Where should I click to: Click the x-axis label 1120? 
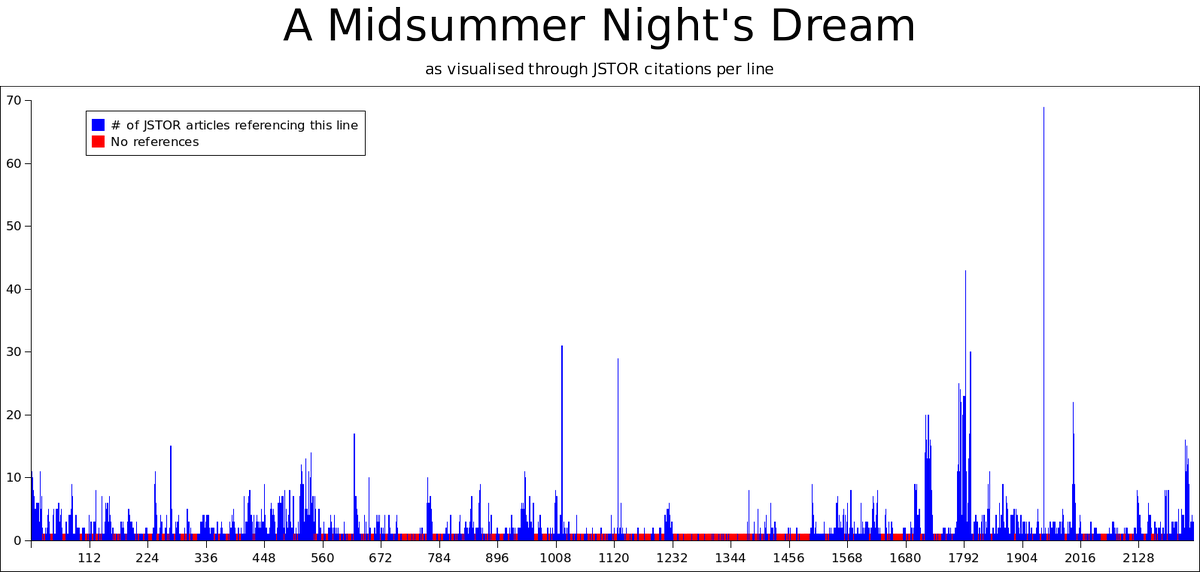[613, 558]
